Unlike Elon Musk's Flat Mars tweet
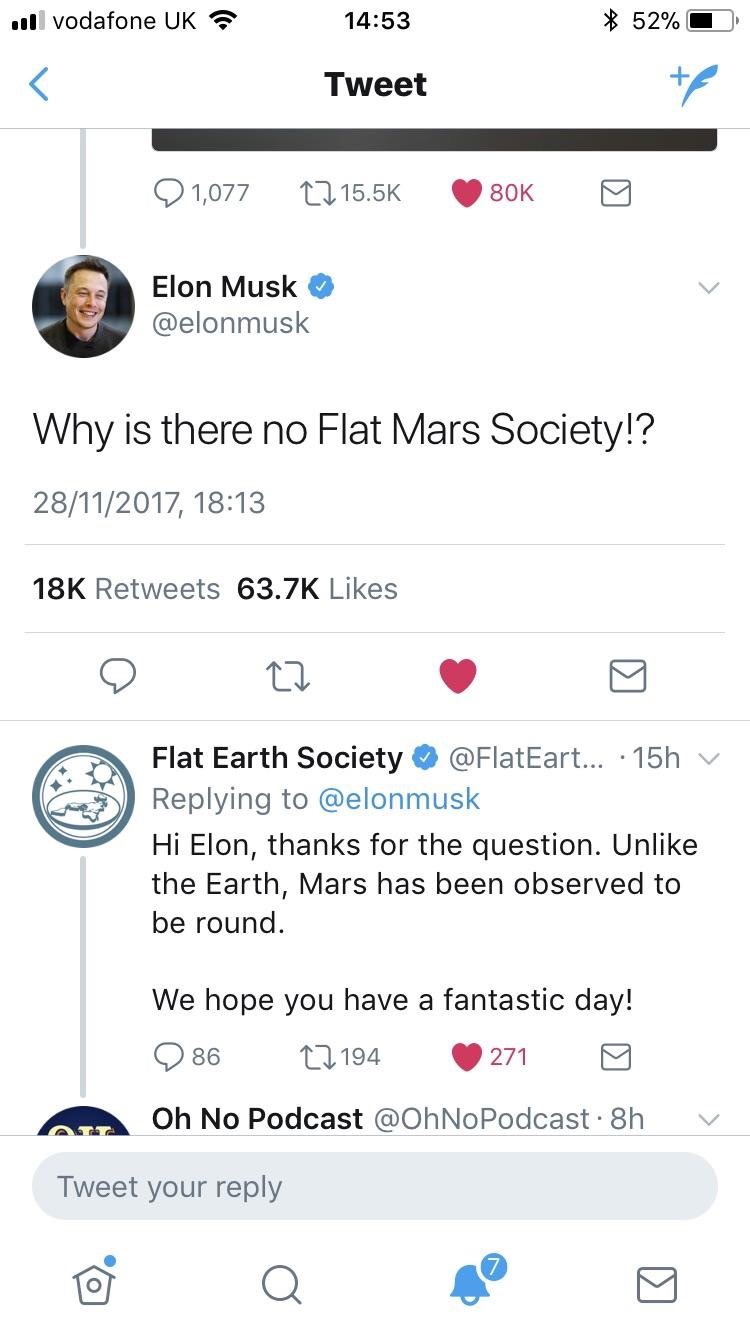Image resolution: width=750 pixels, height=1334 pixels. point(458,677)
